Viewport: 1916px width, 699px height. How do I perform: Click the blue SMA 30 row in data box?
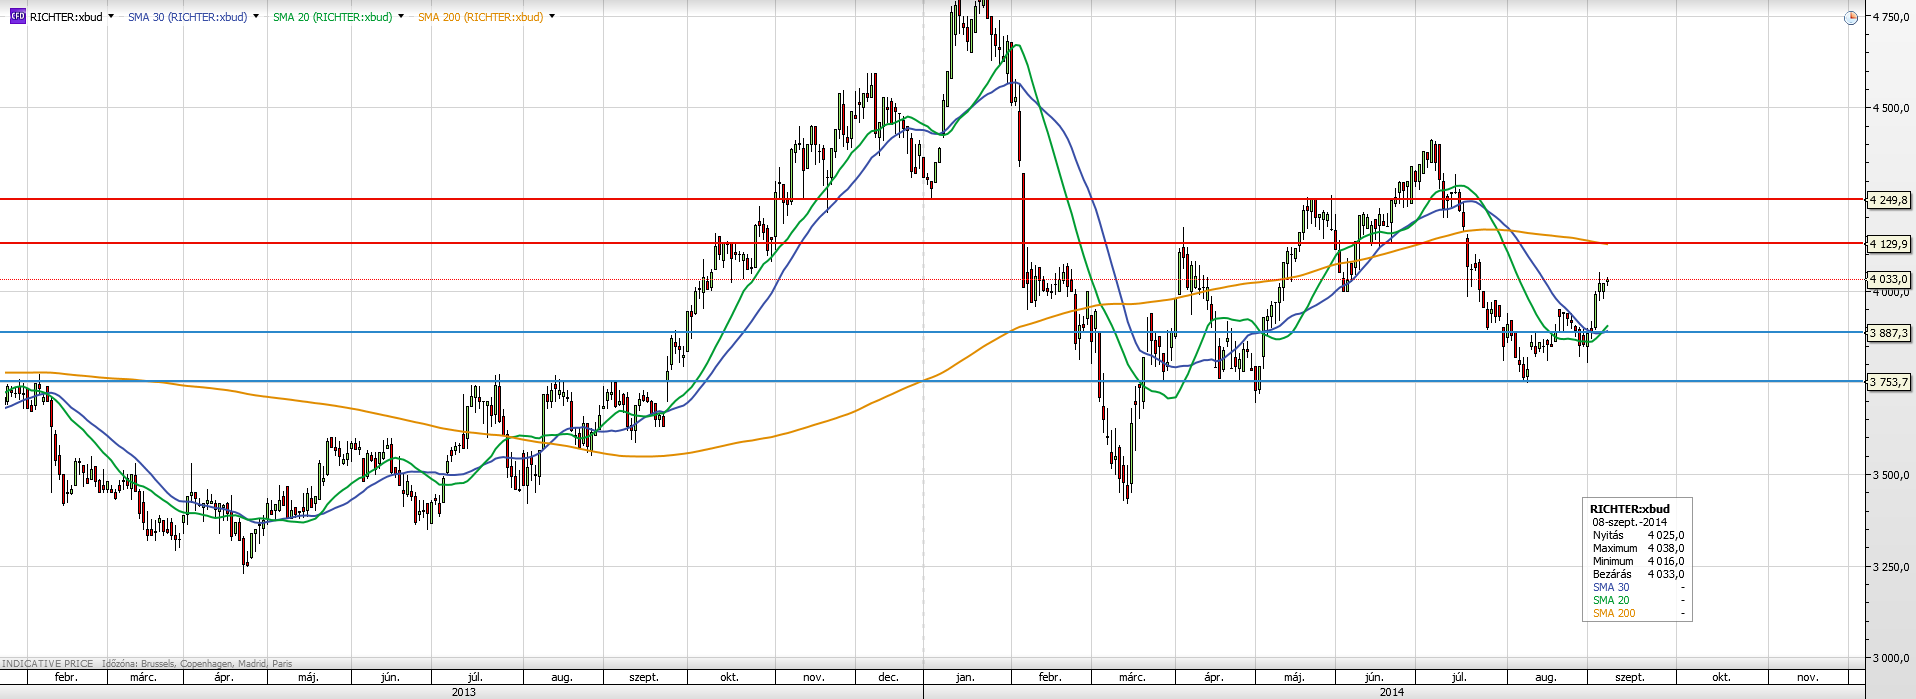click(1638, 587)
